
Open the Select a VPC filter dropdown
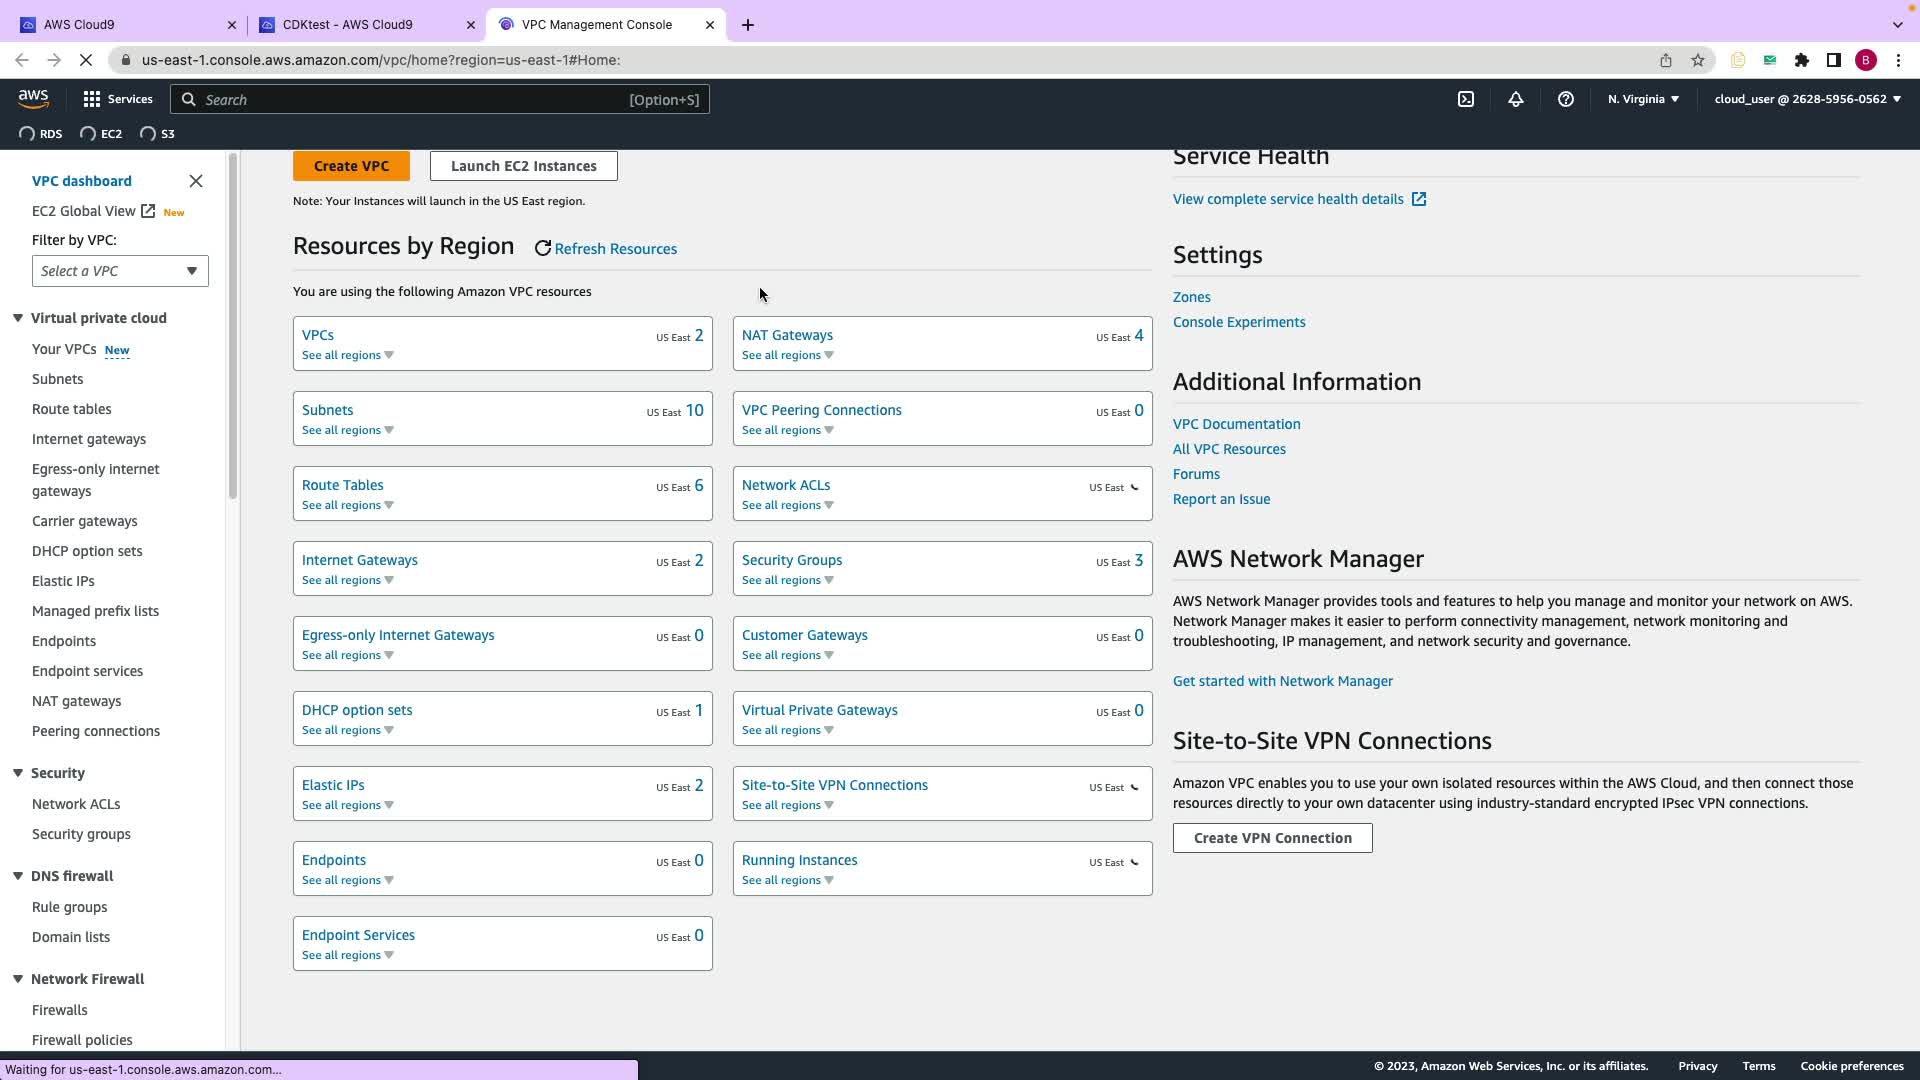point(120,271)
